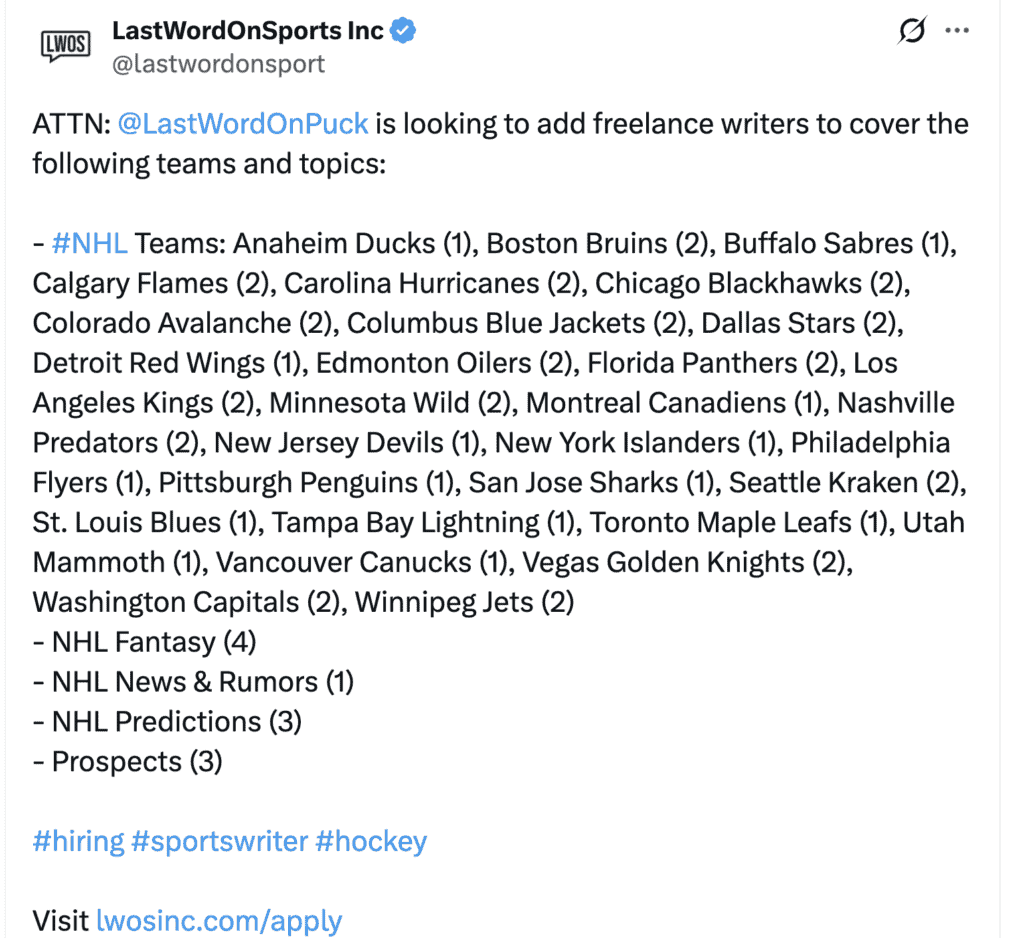Click the "Winnipeg Jets (2)" text
This screenshot has width=1024, height=938.
click(x=464, y=602)
